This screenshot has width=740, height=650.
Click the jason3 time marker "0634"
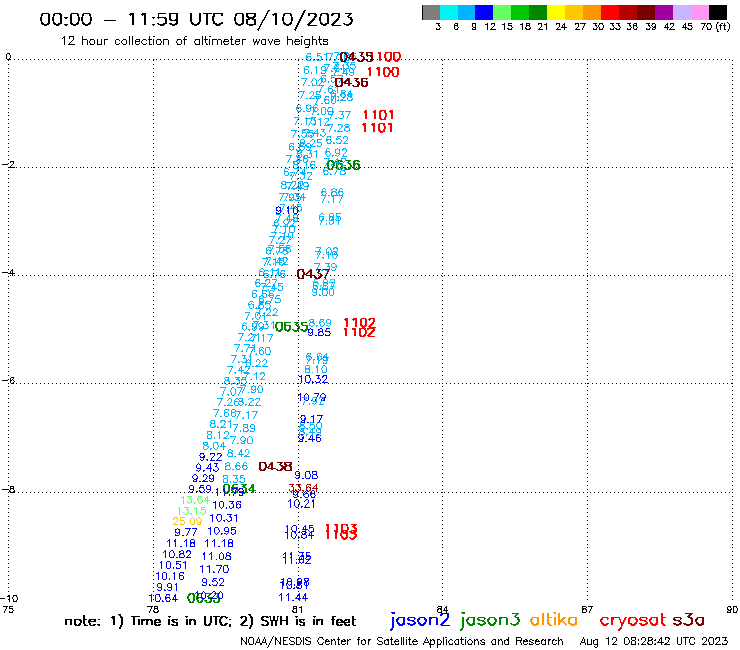239,489
